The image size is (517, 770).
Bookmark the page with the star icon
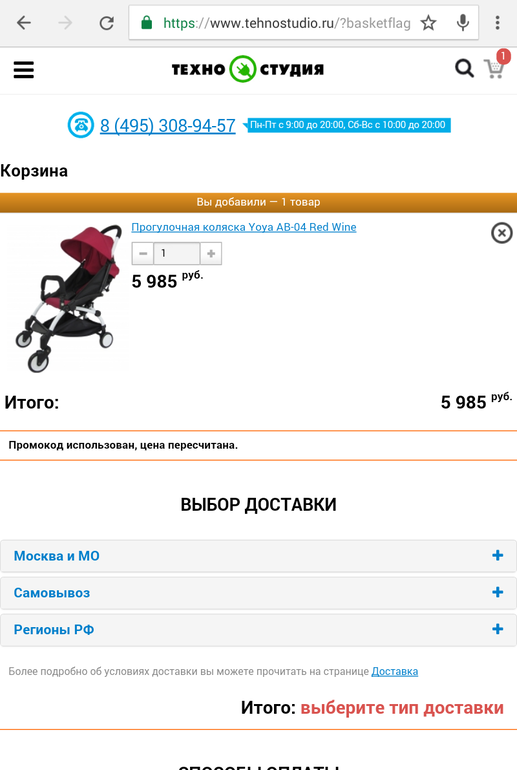428,23
